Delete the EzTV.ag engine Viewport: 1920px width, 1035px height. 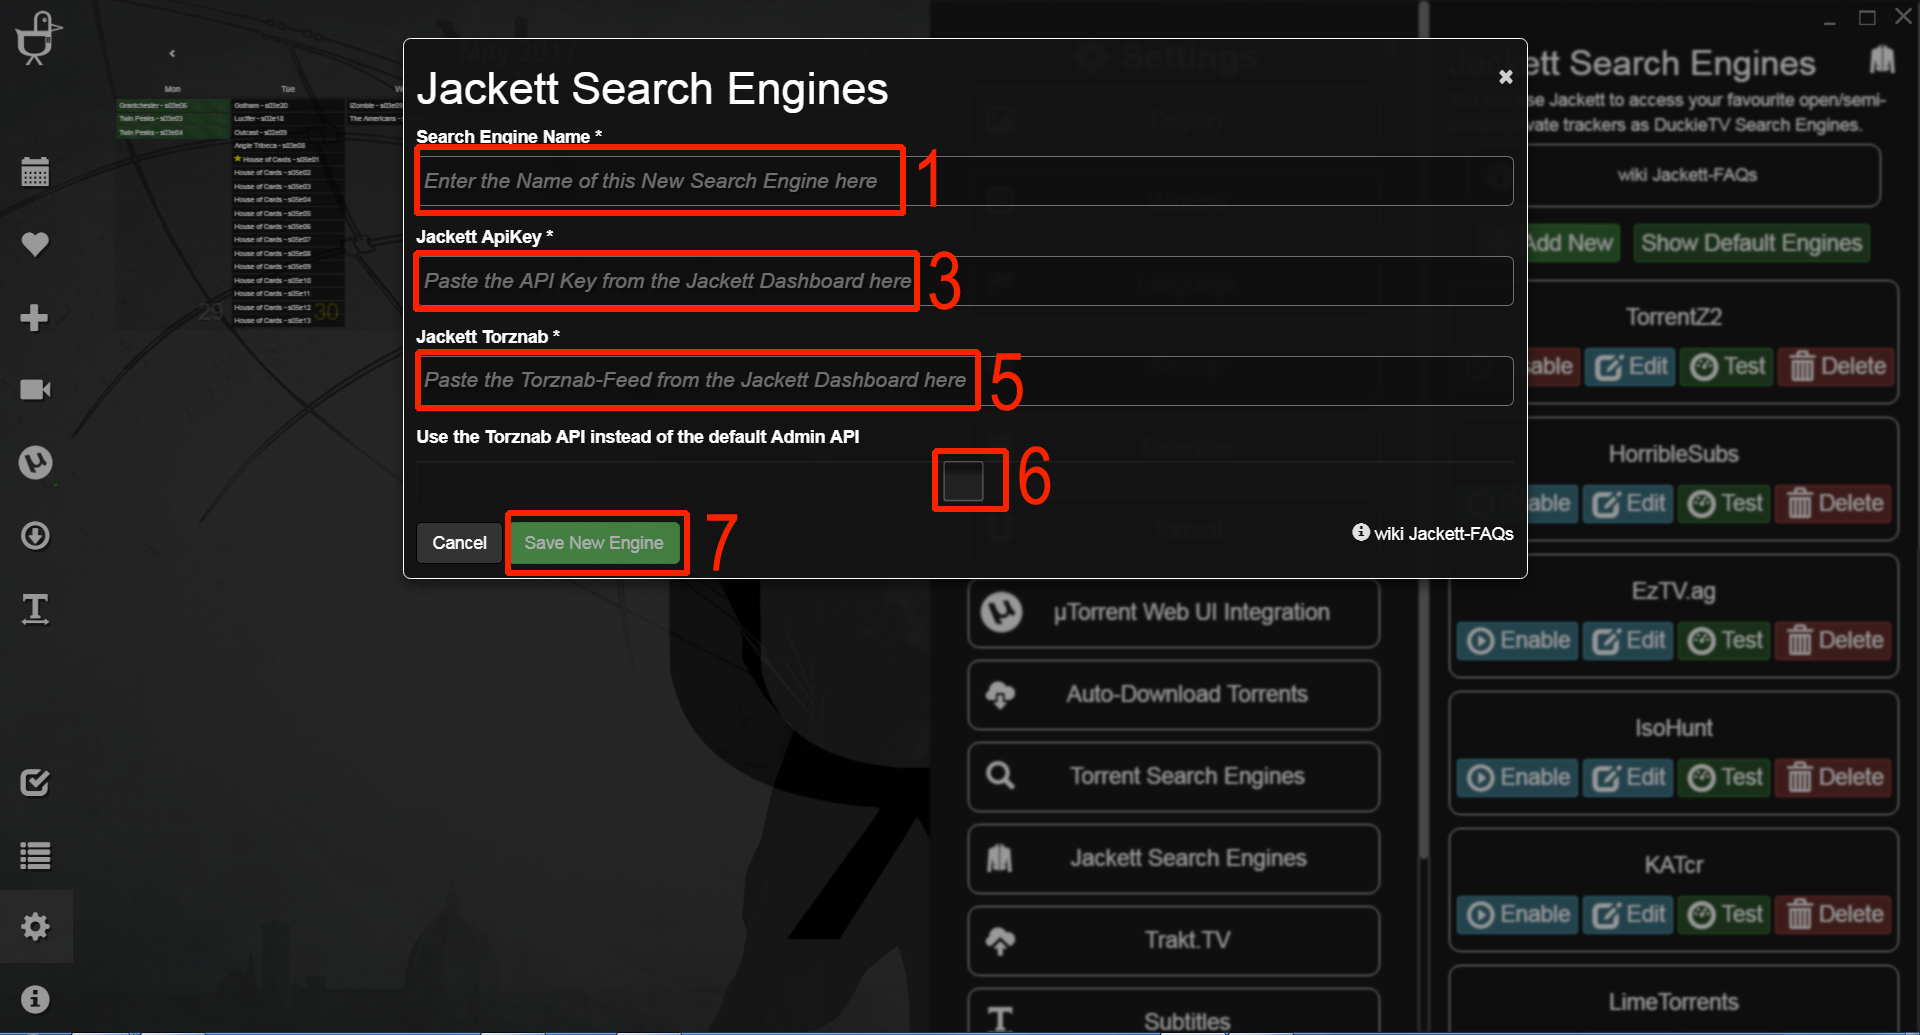[x=1834, y=641]
